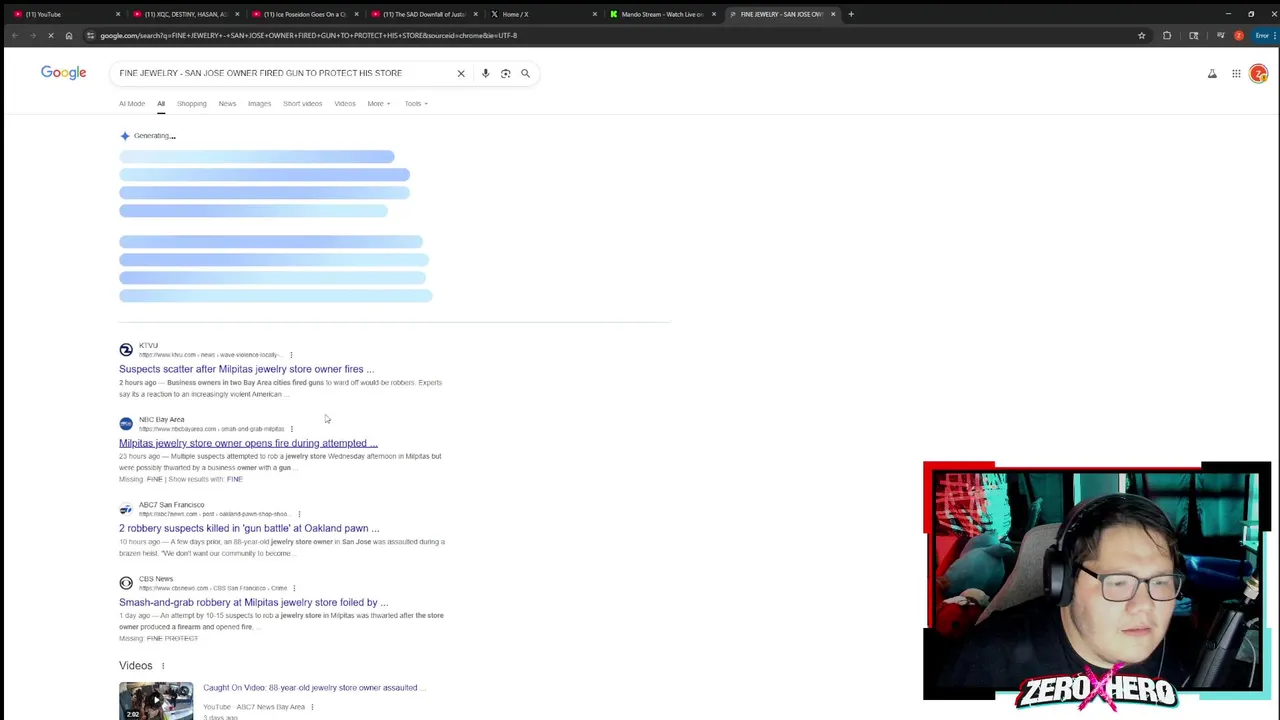
Task: Click the CBS News result favicon
Action: tap(126, 583)
